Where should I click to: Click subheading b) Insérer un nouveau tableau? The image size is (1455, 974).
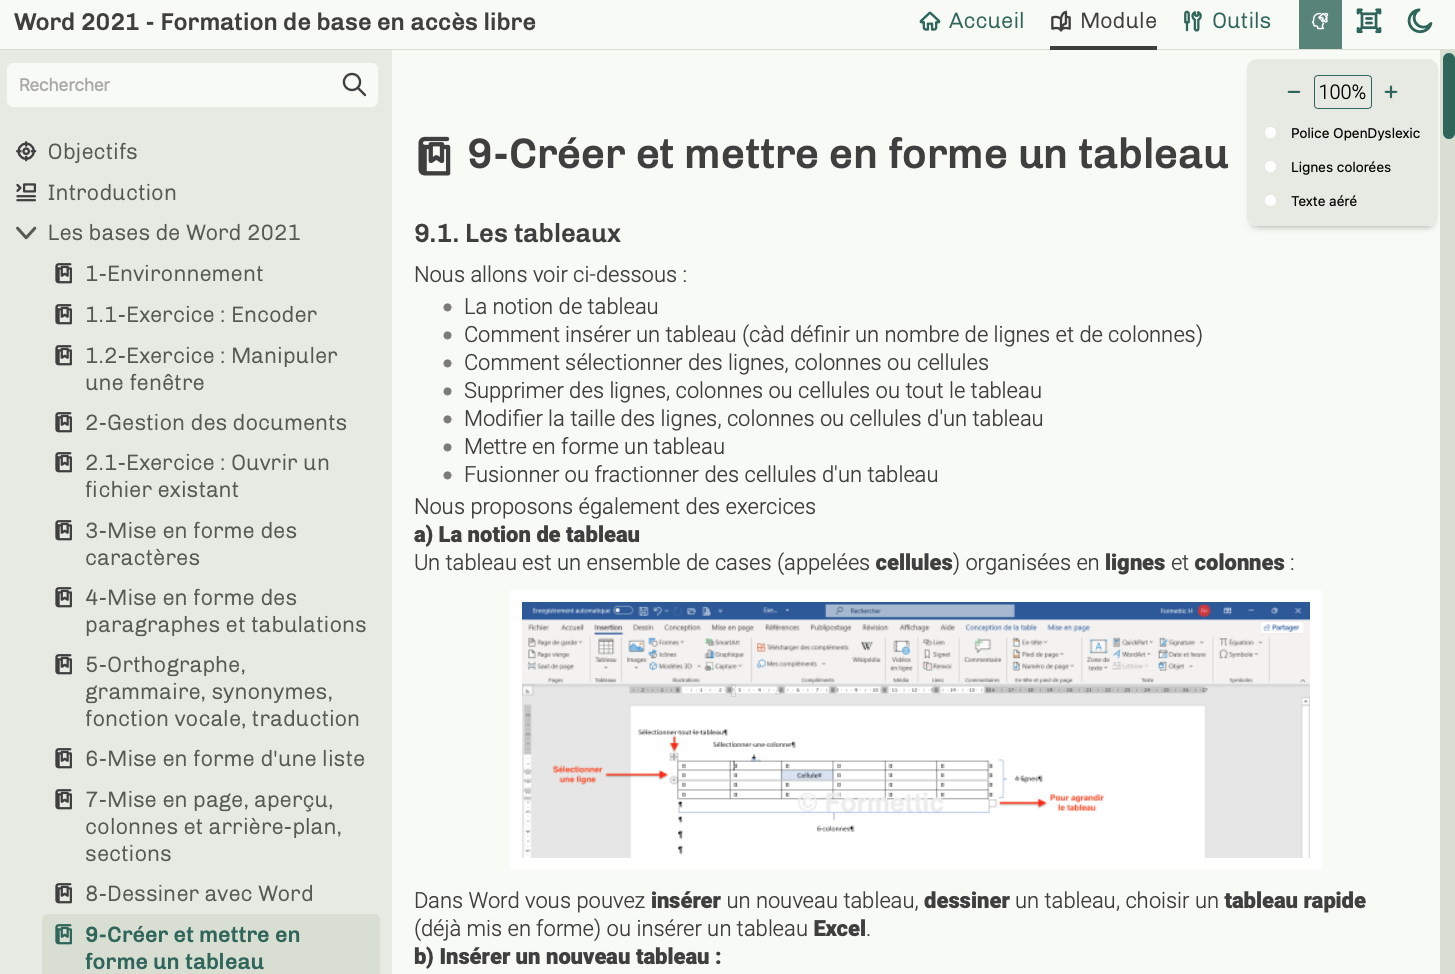pos(568,957)
